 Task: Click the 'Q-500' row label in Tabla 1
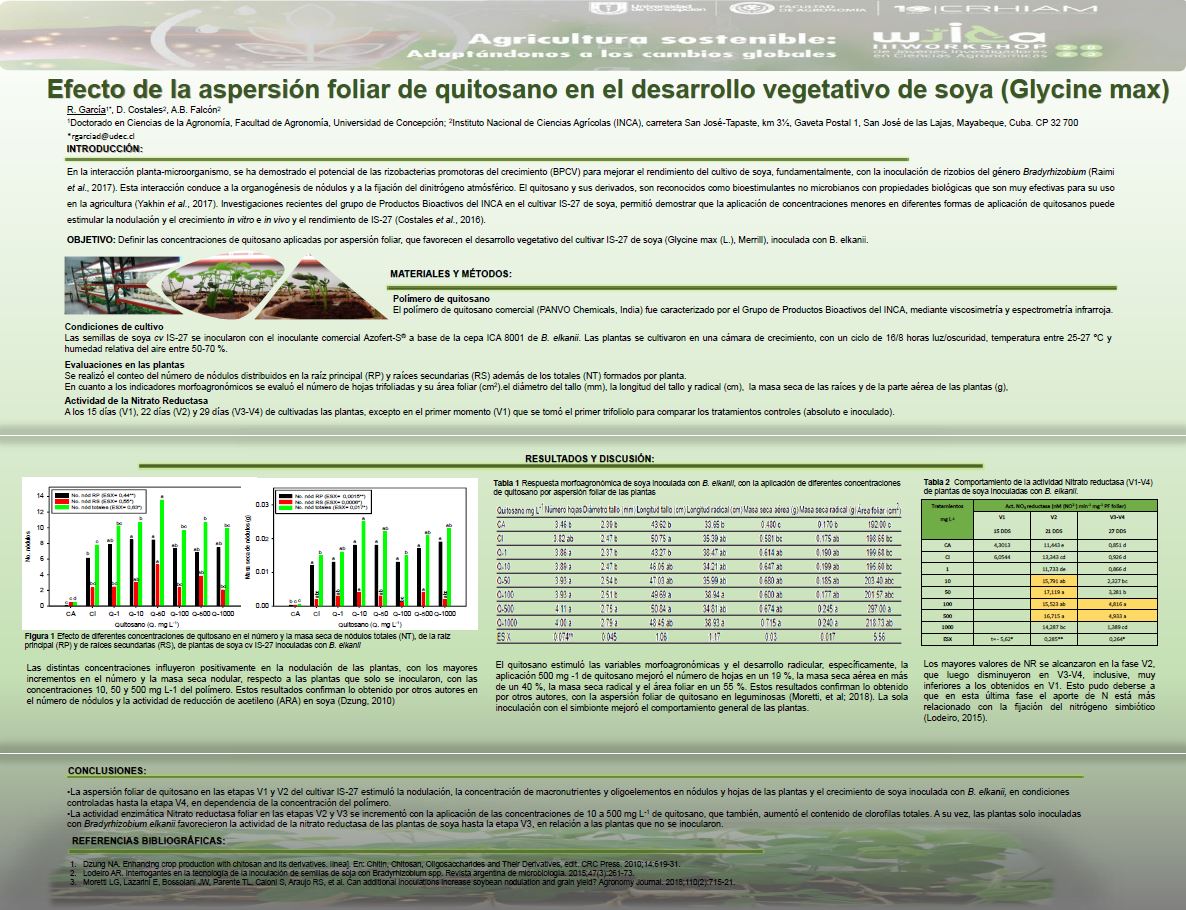506,608
